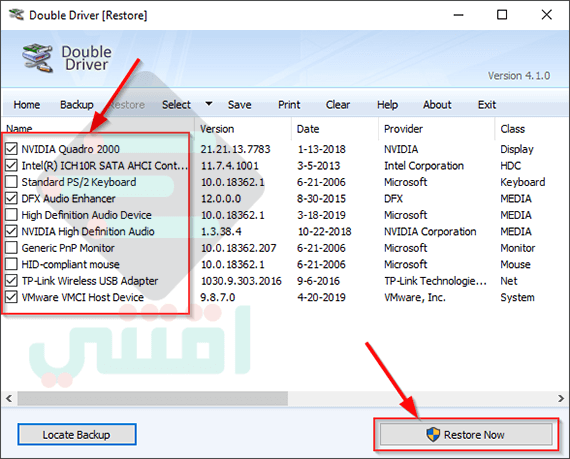Click the Select menu item
The height and width of the screenshot is (459, 570).
[x=176, y=105]
